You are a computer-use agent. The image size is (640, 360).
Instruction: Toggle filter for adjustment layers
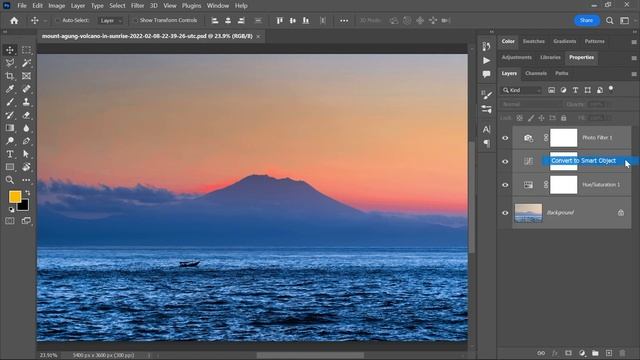563,90
